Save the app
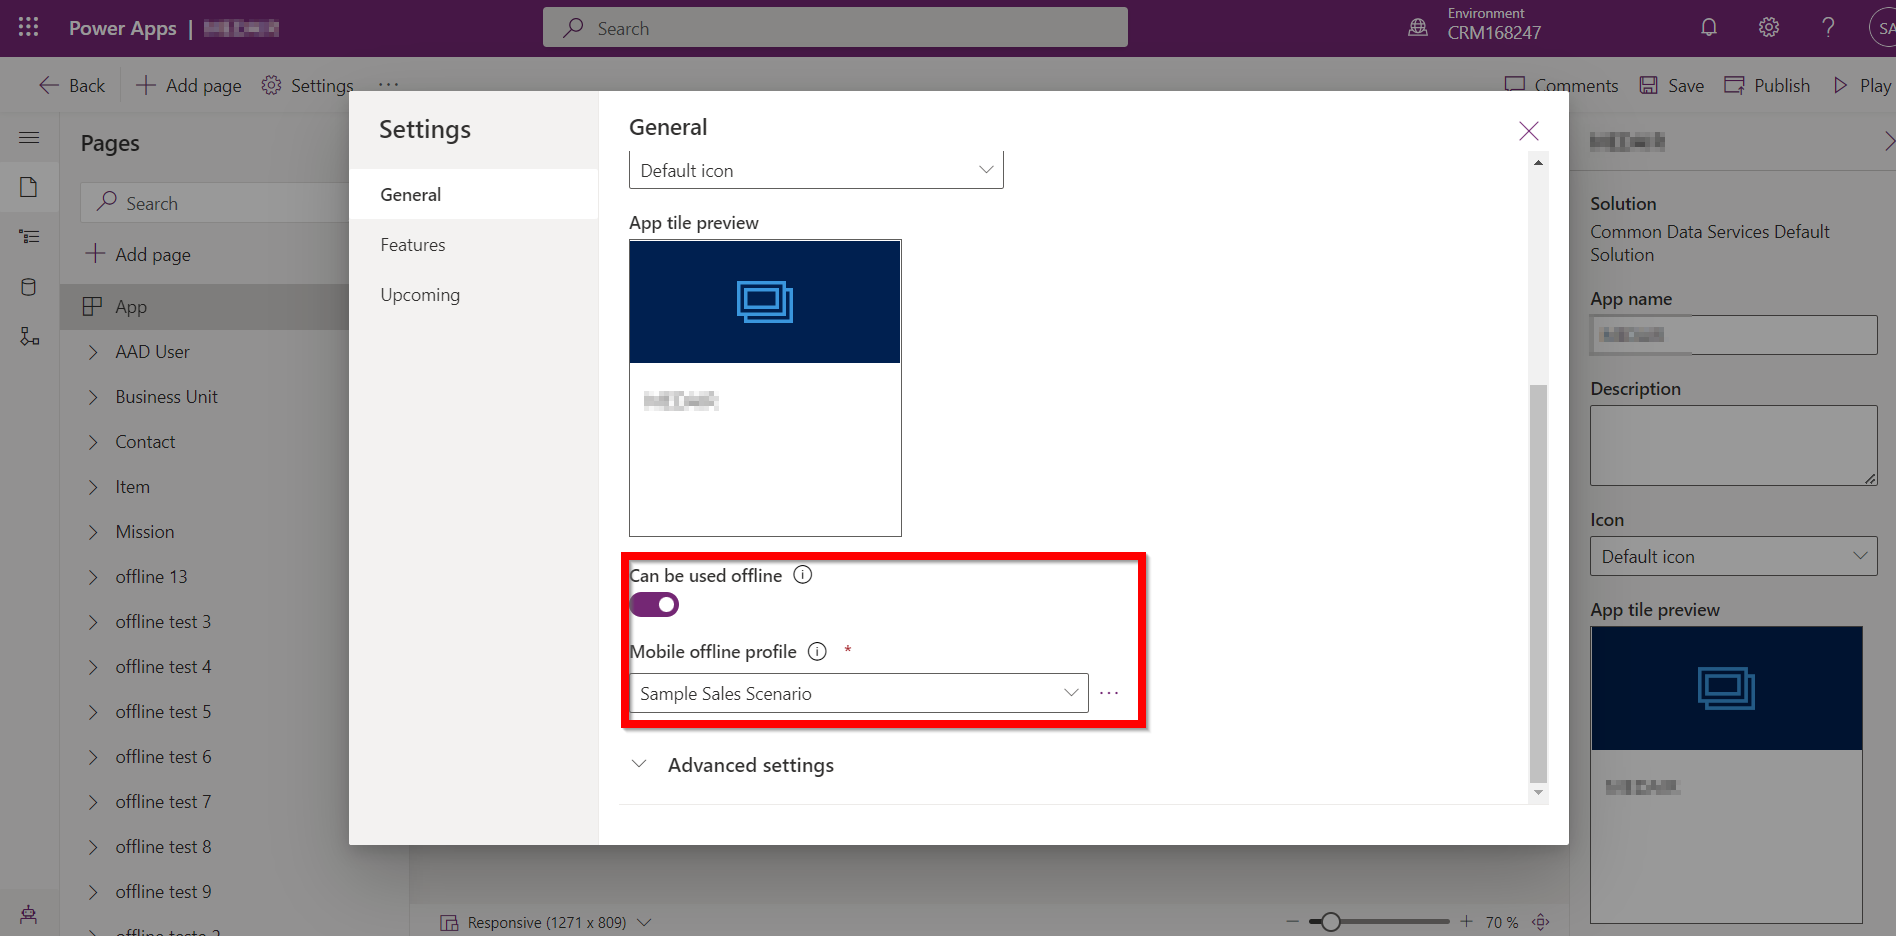 pyautogui.click(x=1671, y=85)
